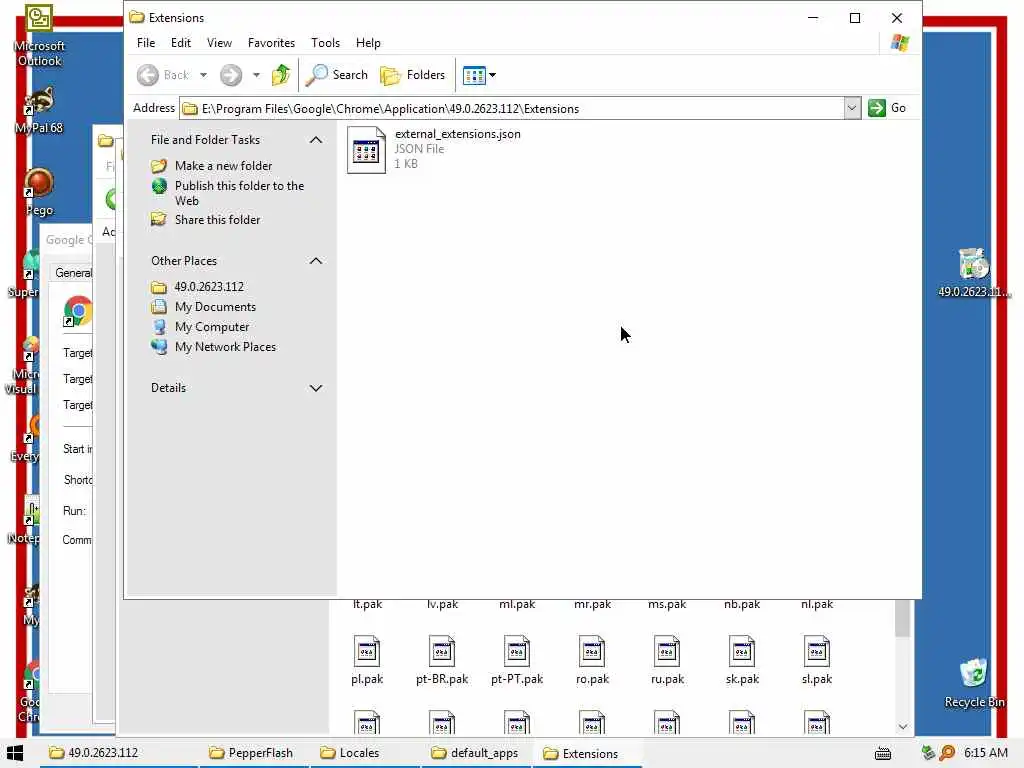Expand the Details section
The image size is (1024, 768).
pyautogui.click(x=315, y=388)
